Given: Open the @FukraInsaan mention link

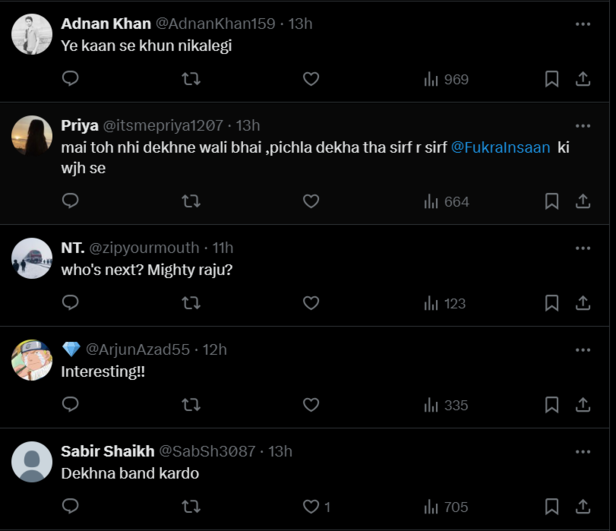Looking at the screenshot, I should pyautogui.click(x=501, y=147).
